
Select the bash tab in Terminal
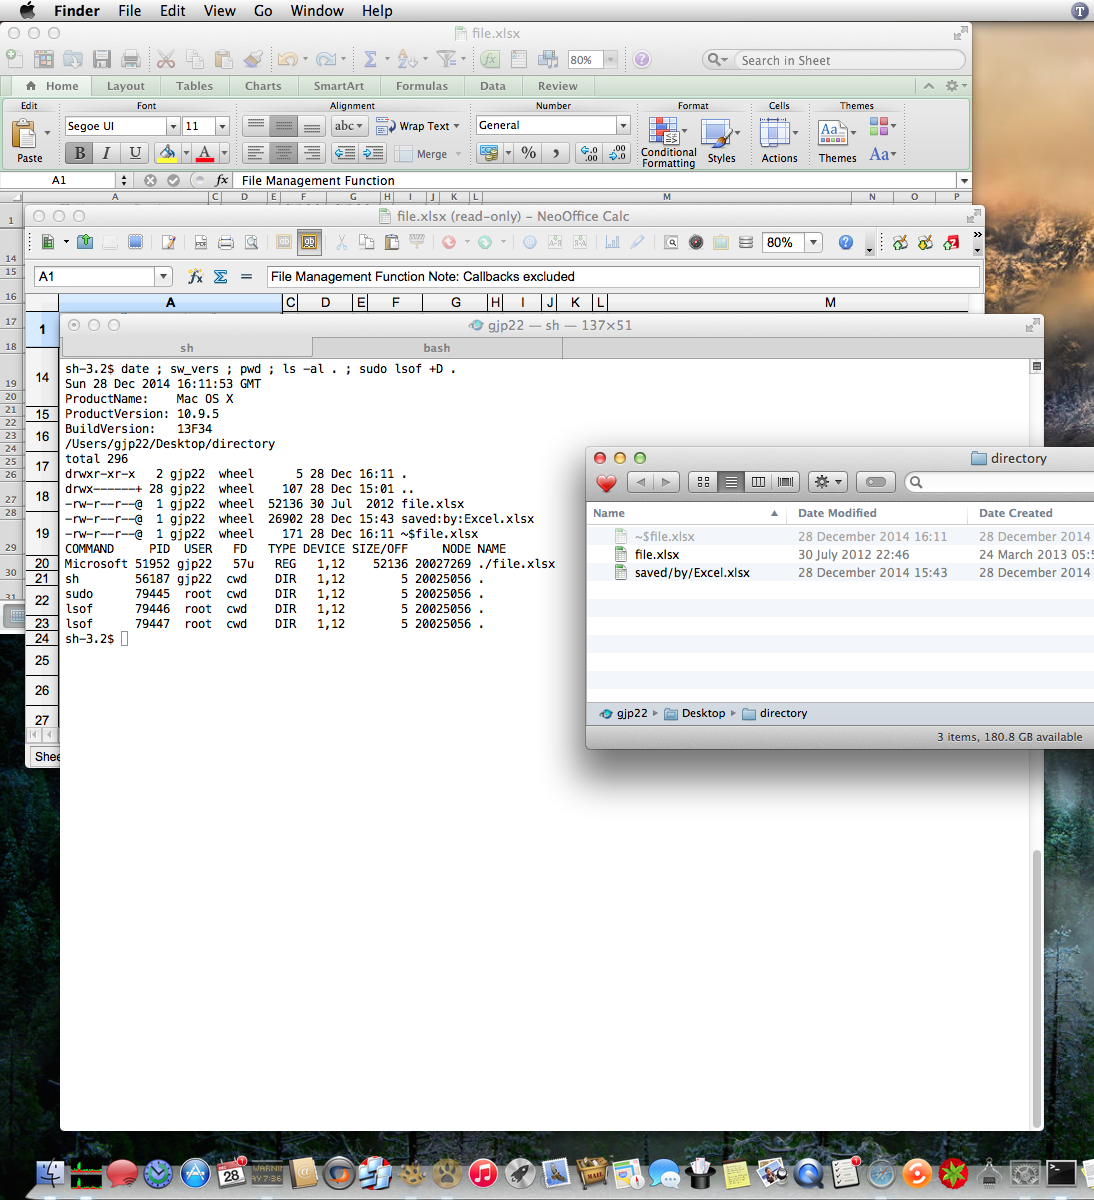(437, 348)
